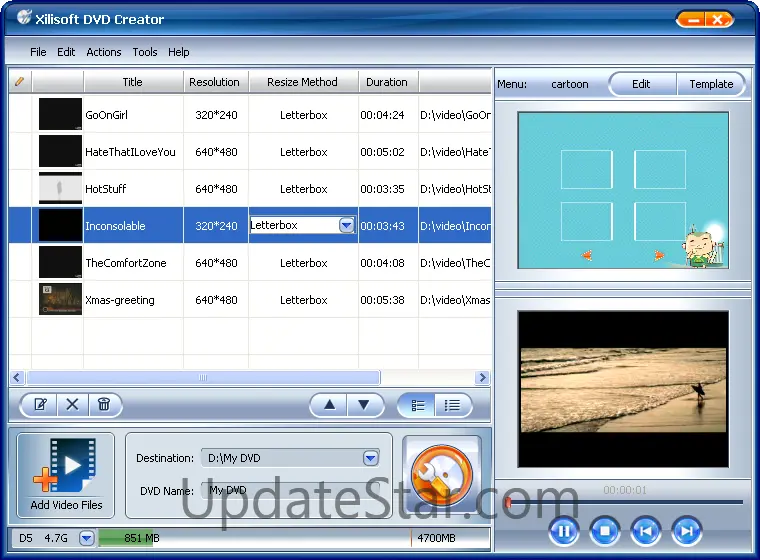
Task: Click the pencil icon in table header
Action: click(x=19, y=81)
